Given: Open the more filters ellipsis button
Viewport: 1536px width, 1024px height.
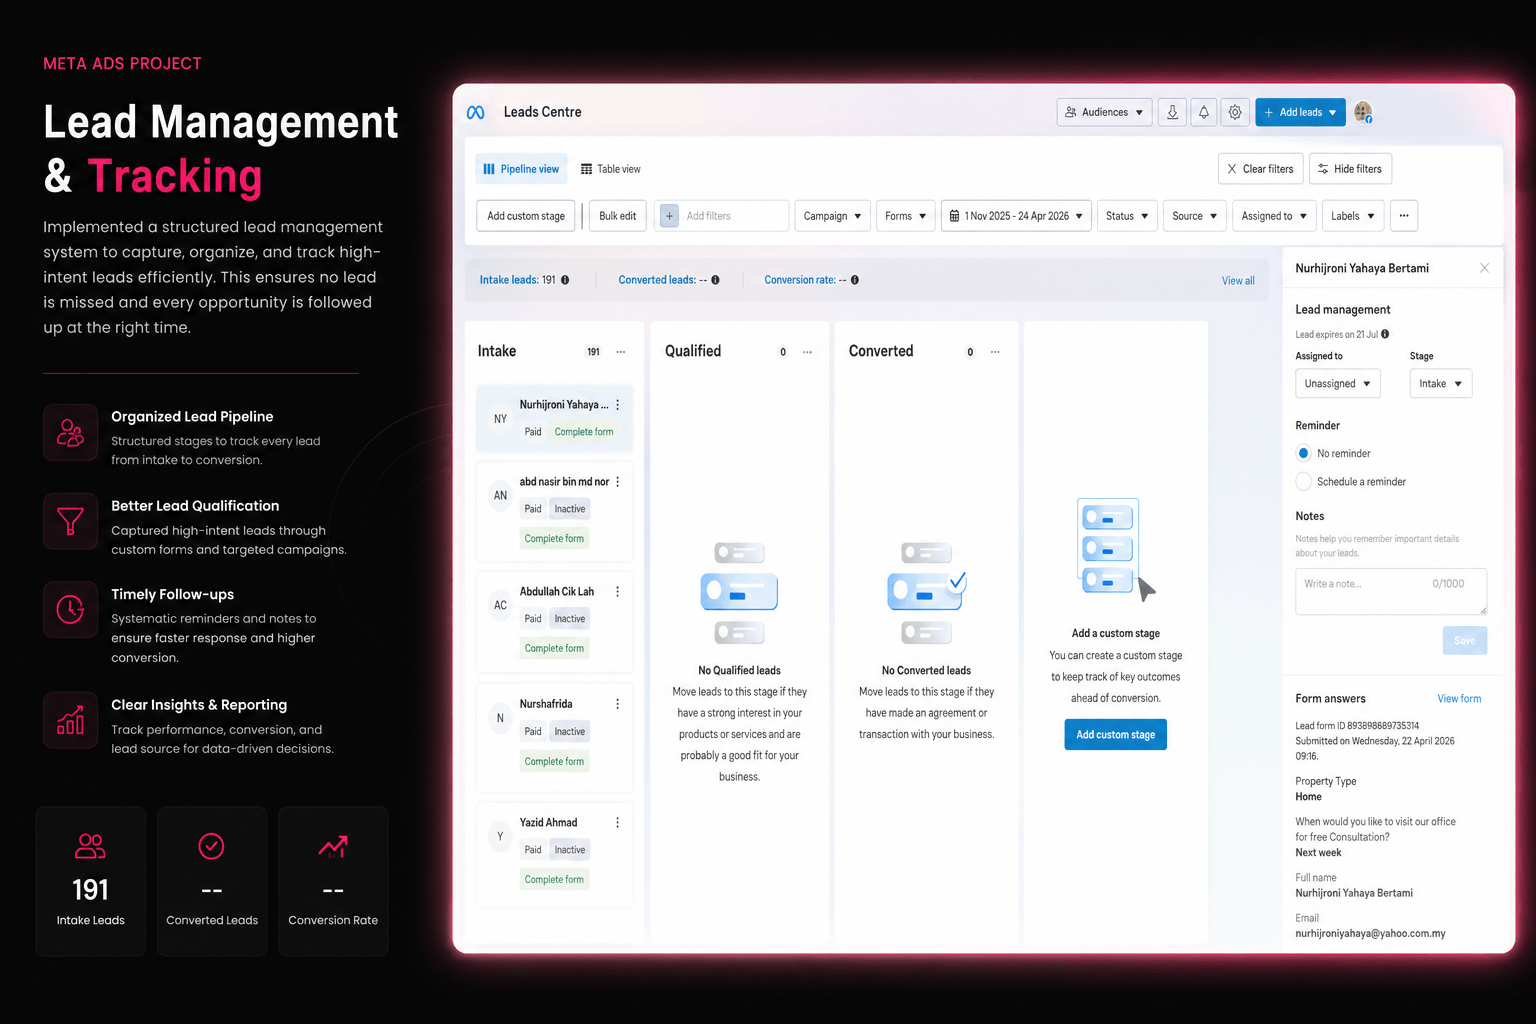Looking at the screenshot, I should click(1404, 216).
